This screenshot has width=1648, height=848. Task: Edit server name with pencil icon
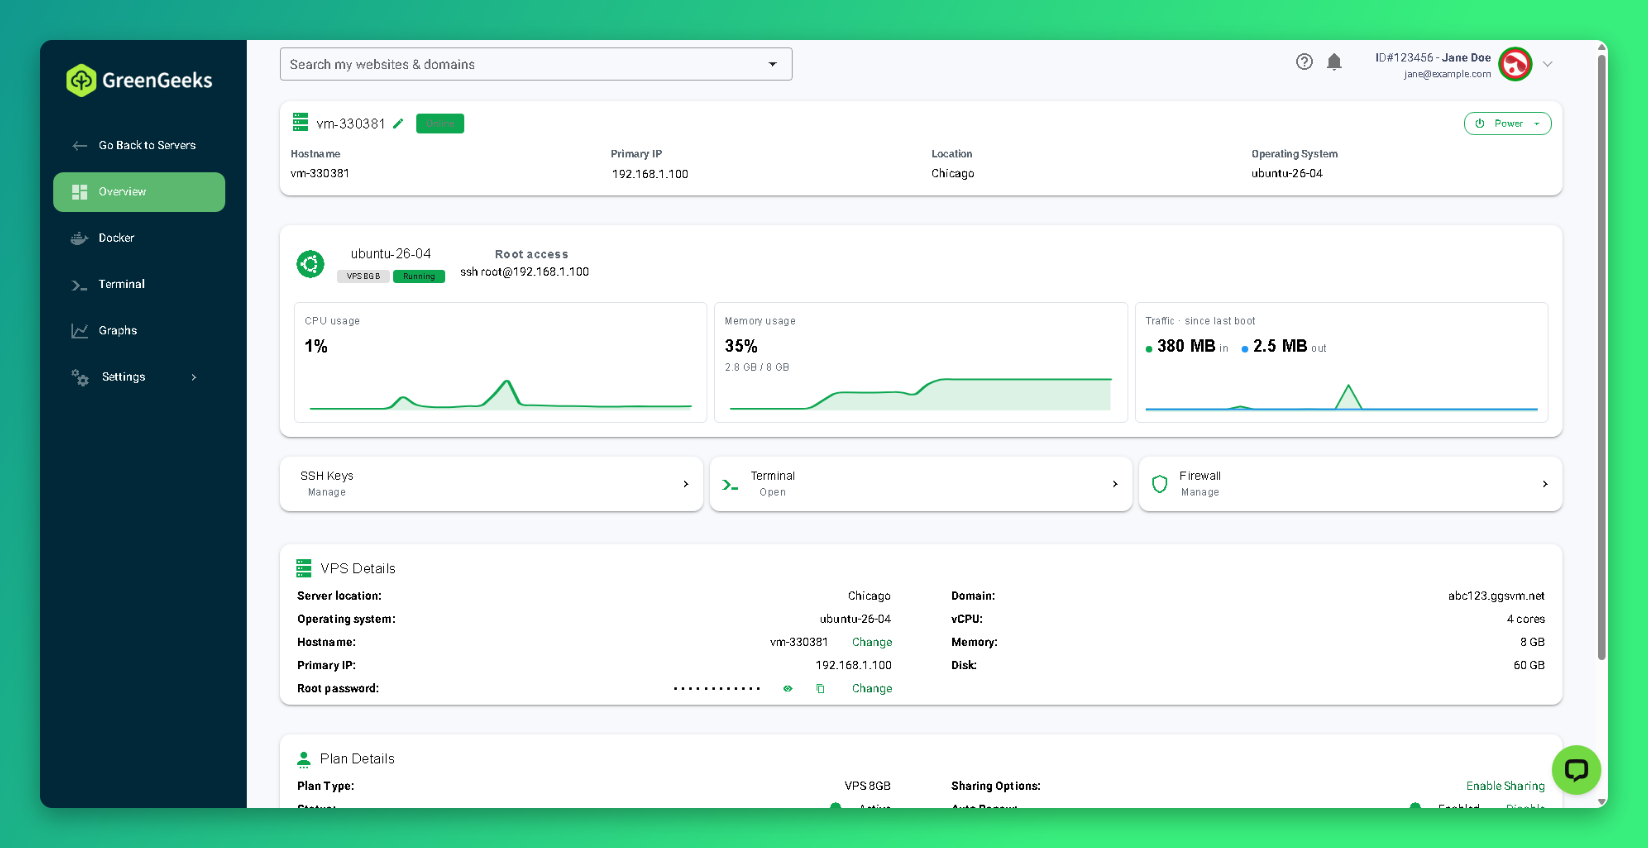398,124
